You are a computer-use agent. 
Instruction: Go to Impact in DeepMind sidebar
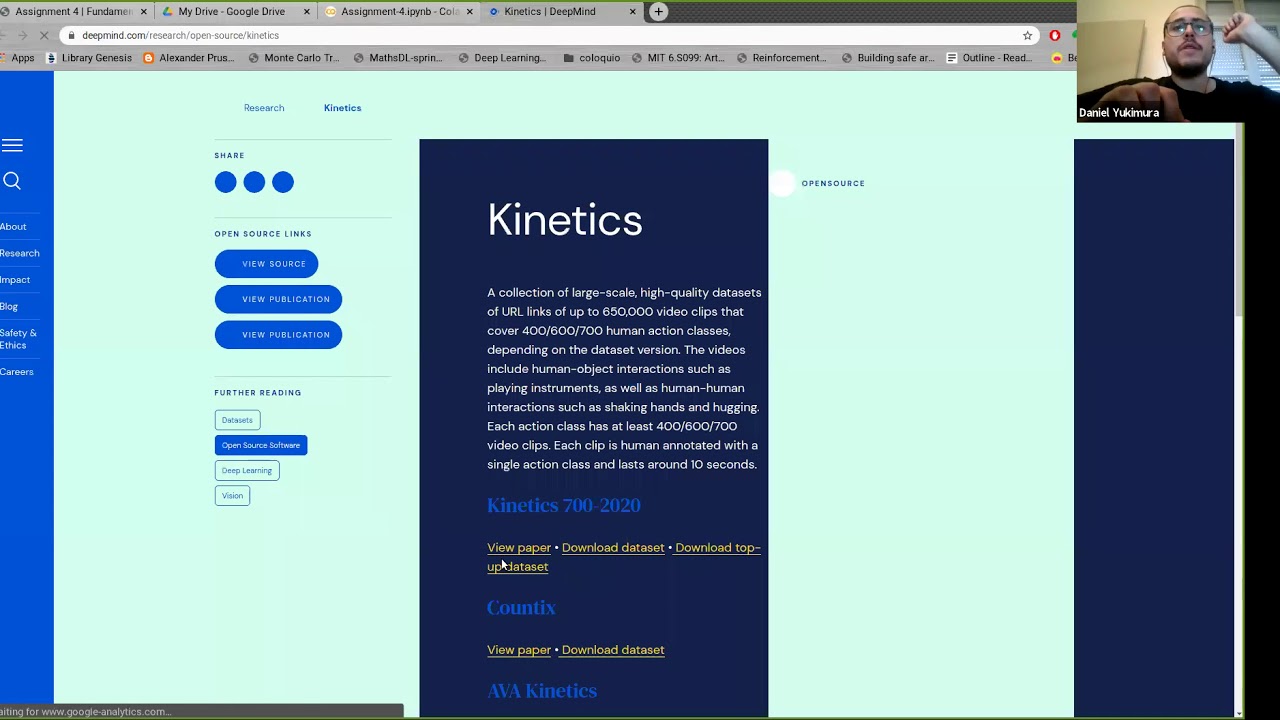15,280
